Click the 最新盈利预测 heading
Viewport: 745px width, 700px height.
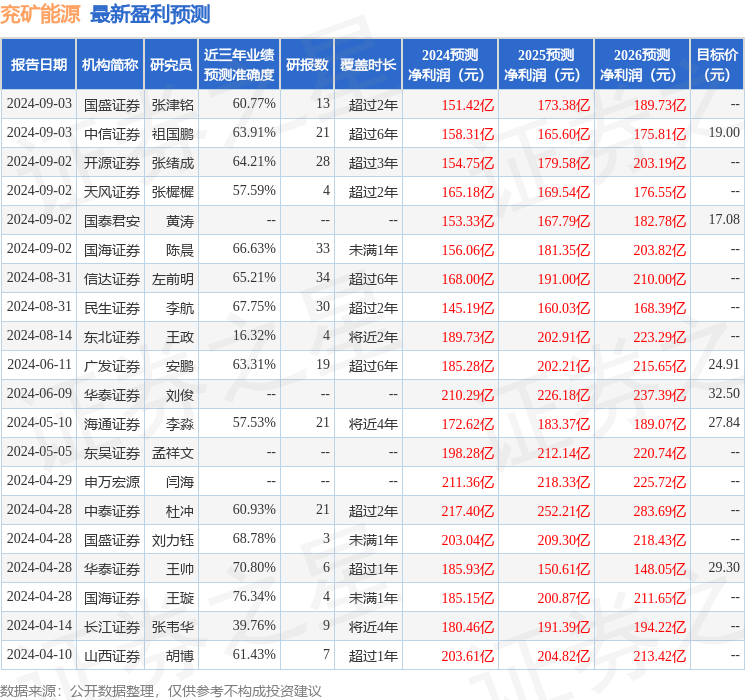[x=150, y=14]
